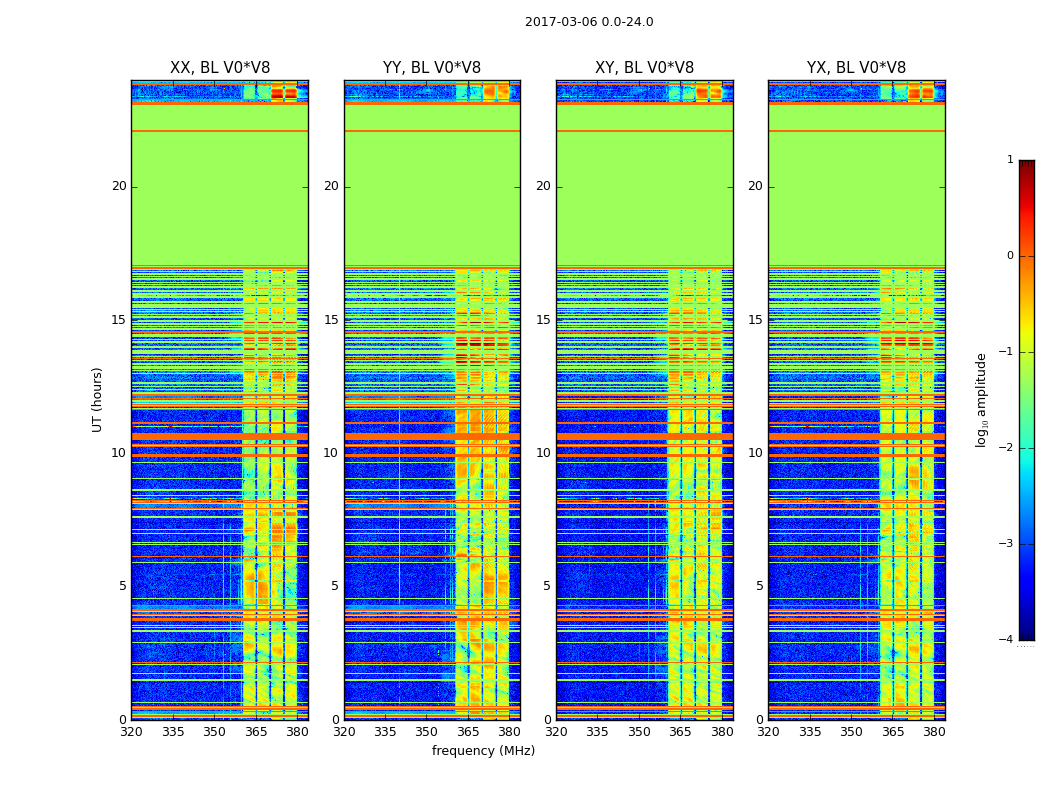The width and height of the screenshot is (1050, 800).
Task: Click the colorbar tick label '0'
Action: pos(1009,256)
